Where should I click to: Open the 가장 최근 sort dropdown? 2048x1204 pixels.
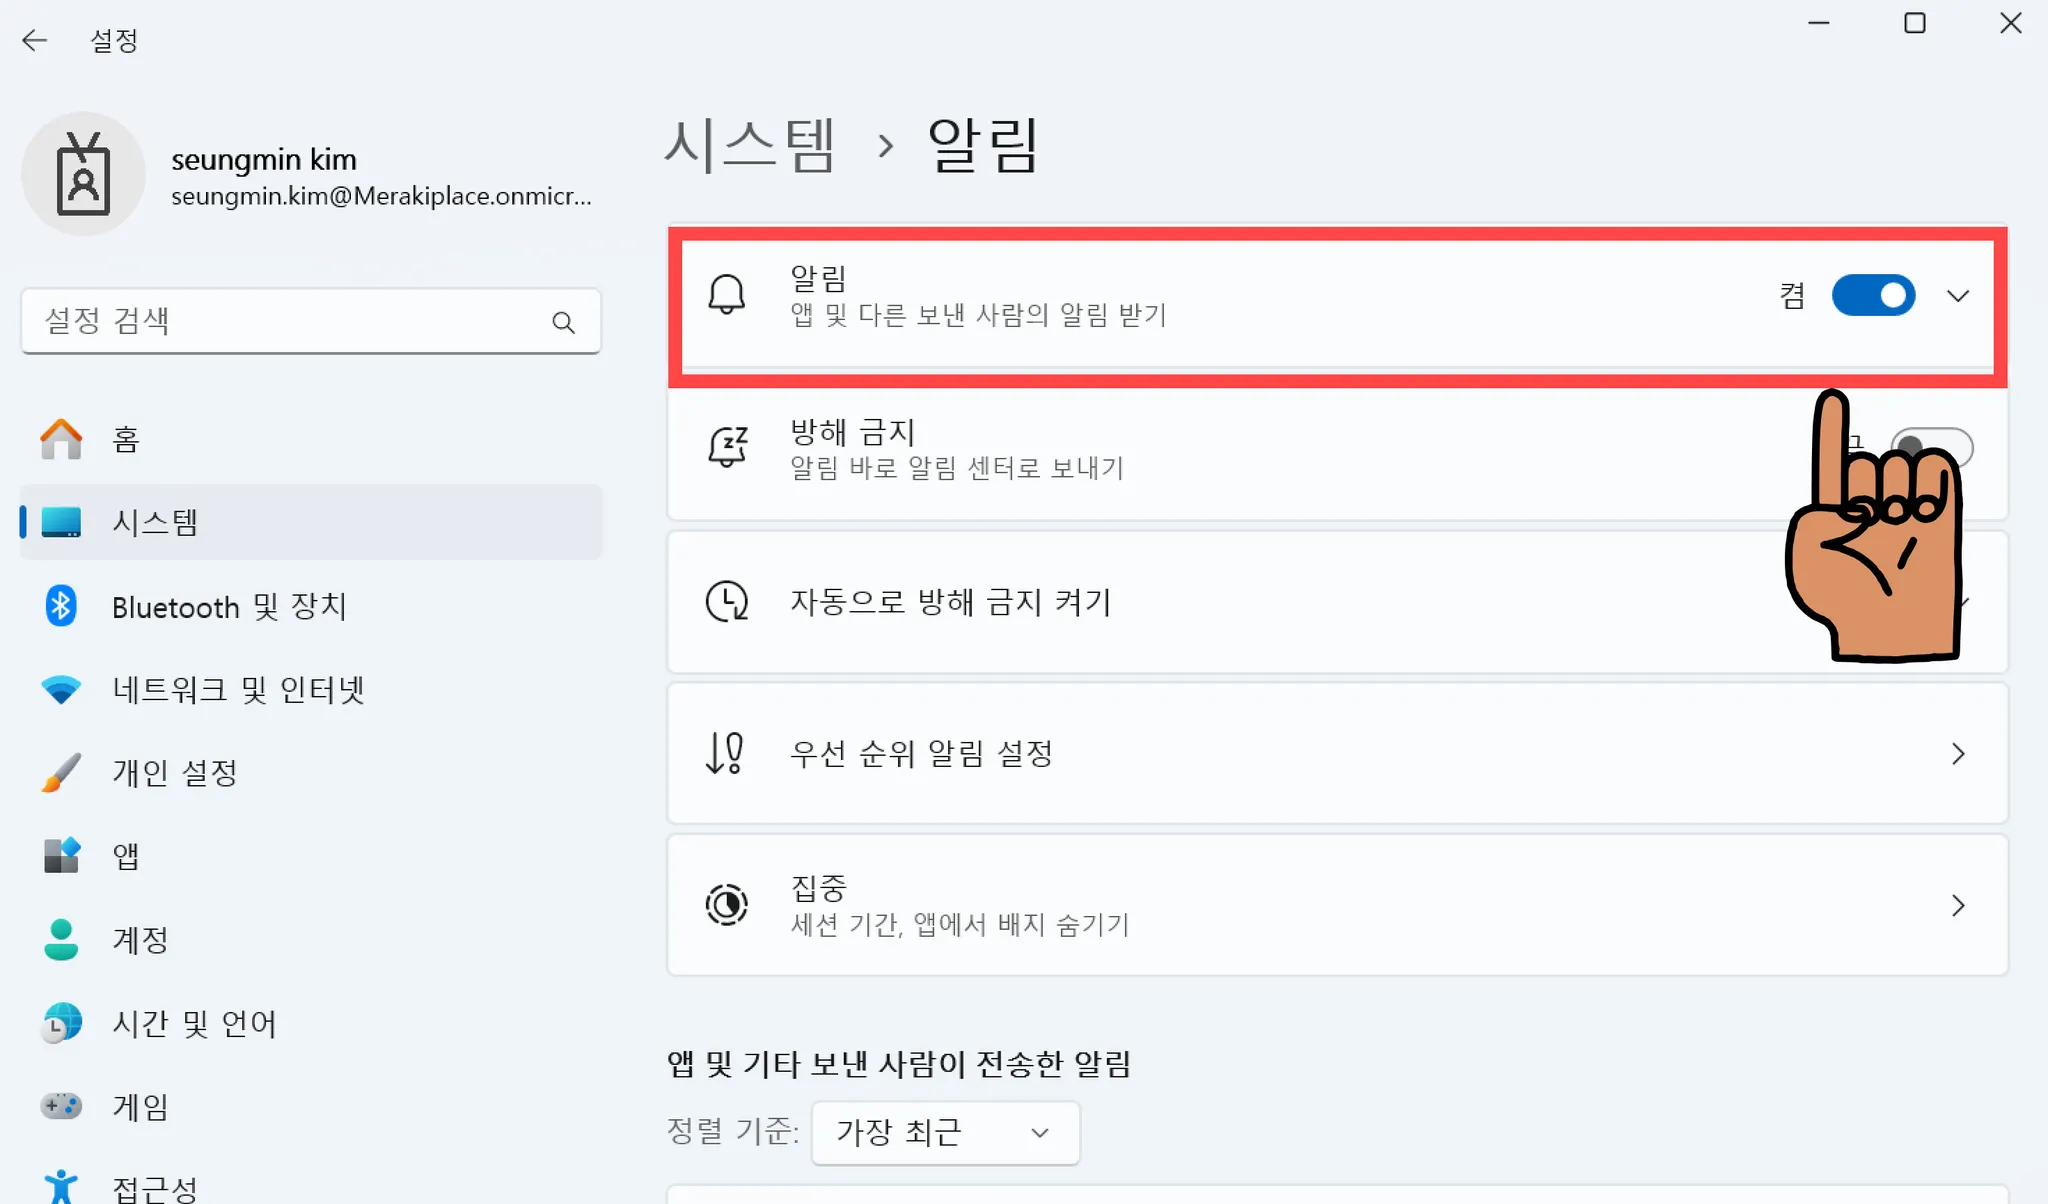pos(944,1132)
